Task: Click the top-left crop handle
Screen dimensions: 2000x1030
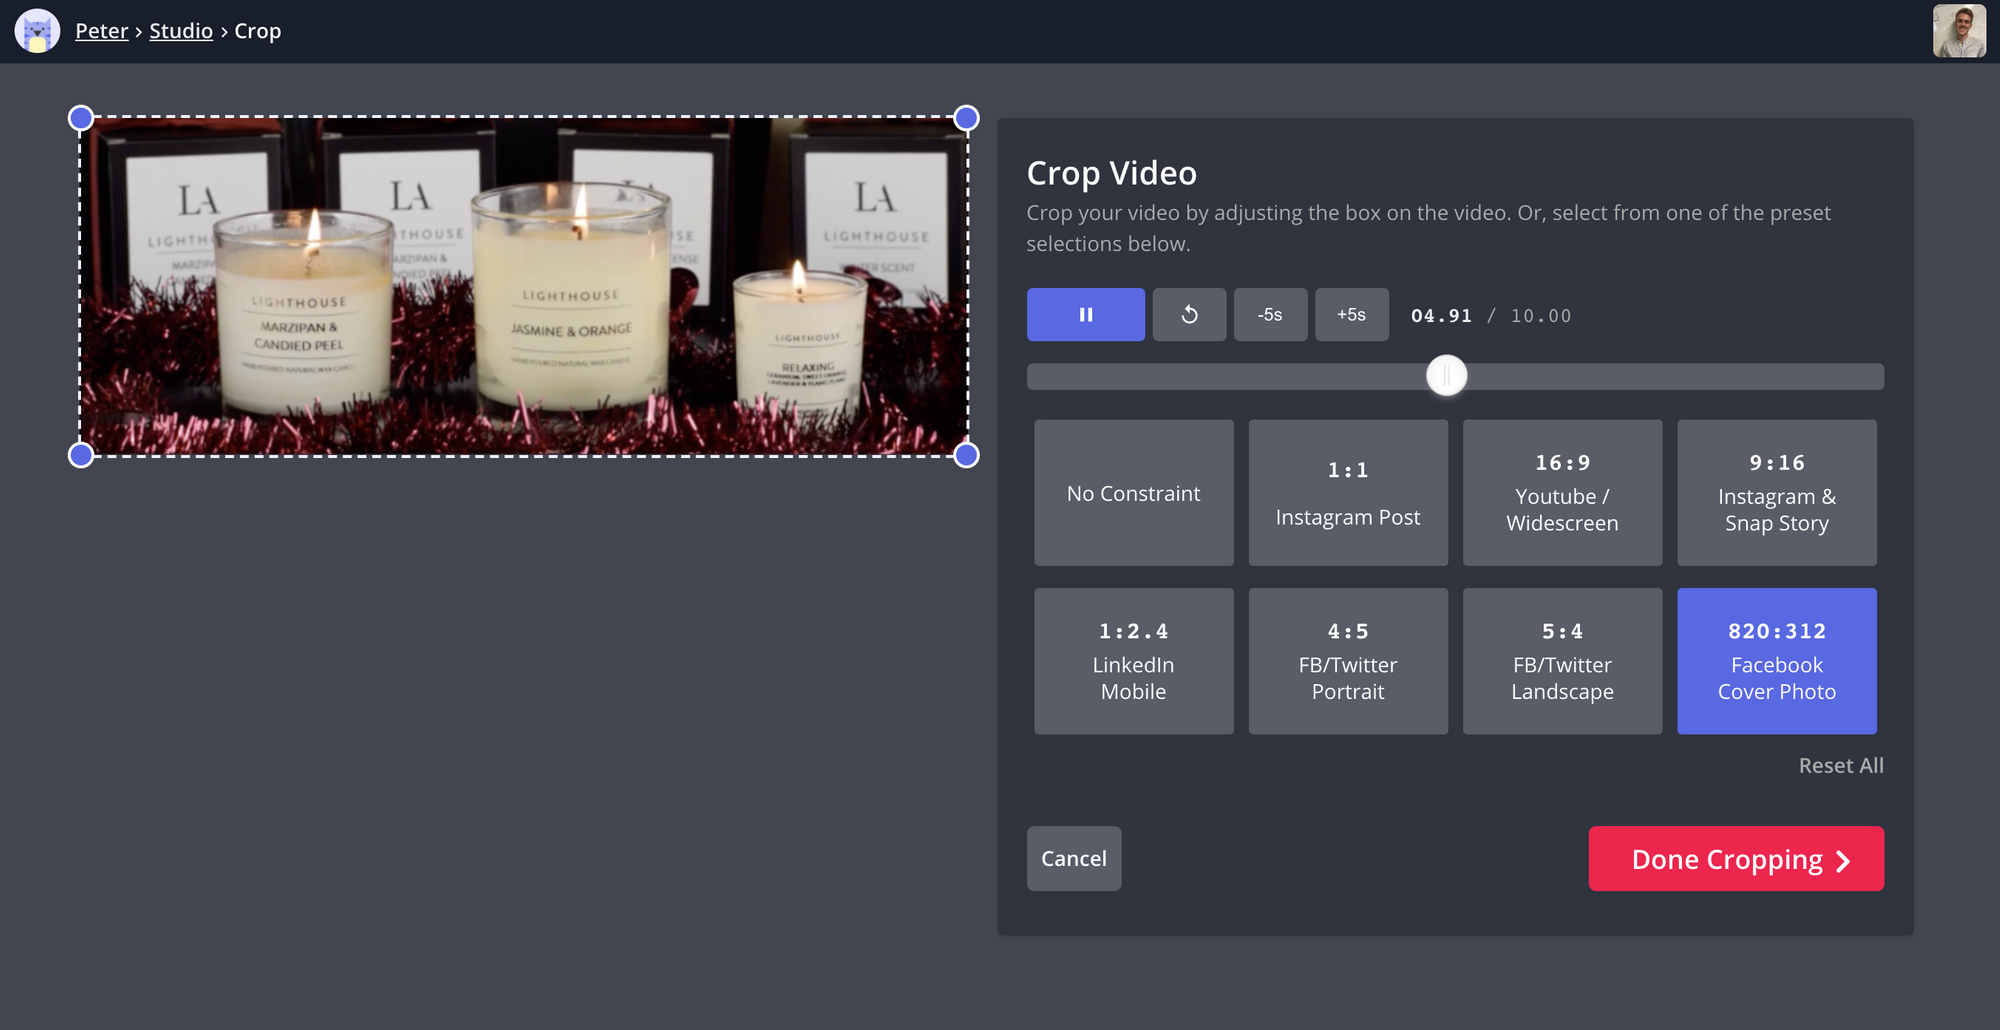Action: pyautogui.click(x=81, y=118)
